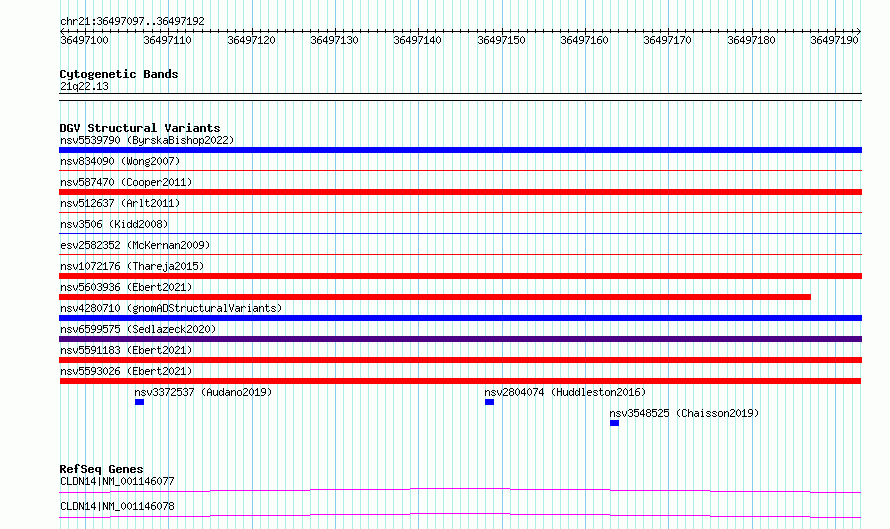Viewport: 890px width, 529px height.
Task: Click the chr21:36497097..36497192 region label
Action: click(132, 21)
